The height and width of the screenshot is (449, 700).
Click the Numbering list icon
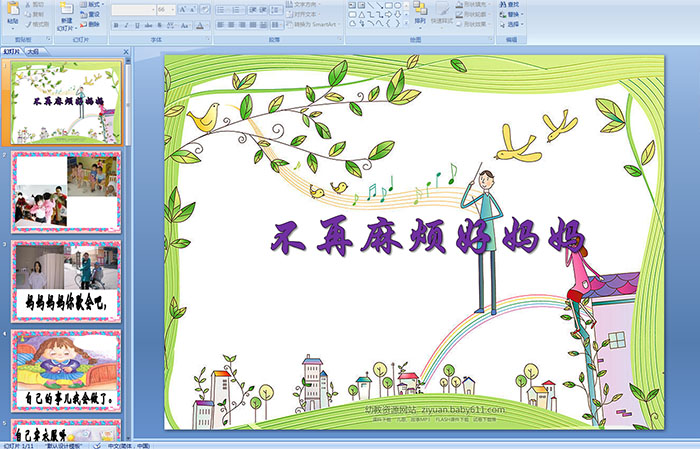point(238,9)
